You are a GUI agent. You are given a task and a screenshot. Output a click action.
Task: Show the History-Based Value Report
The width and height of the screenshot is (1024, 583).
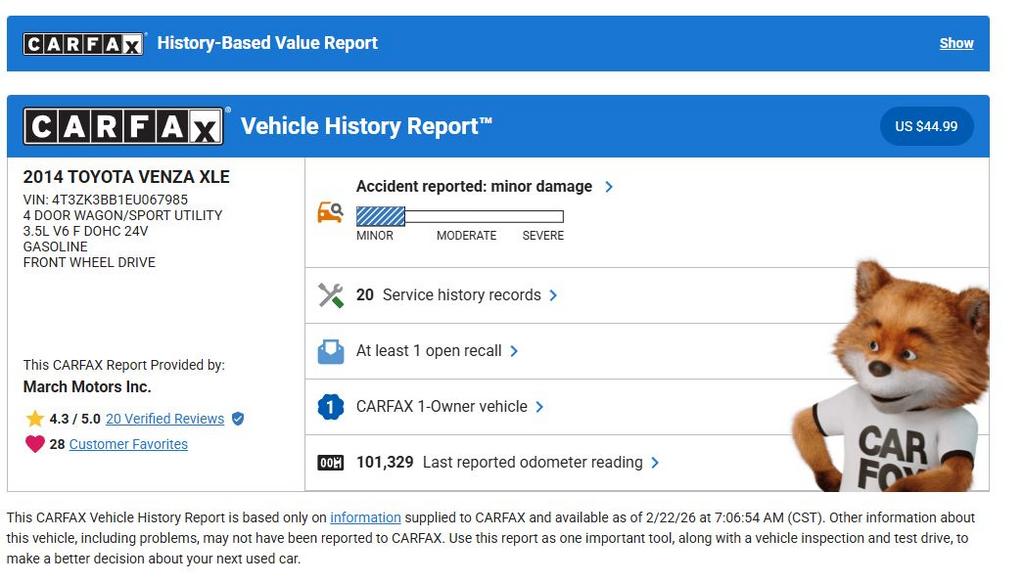[956, 43]
